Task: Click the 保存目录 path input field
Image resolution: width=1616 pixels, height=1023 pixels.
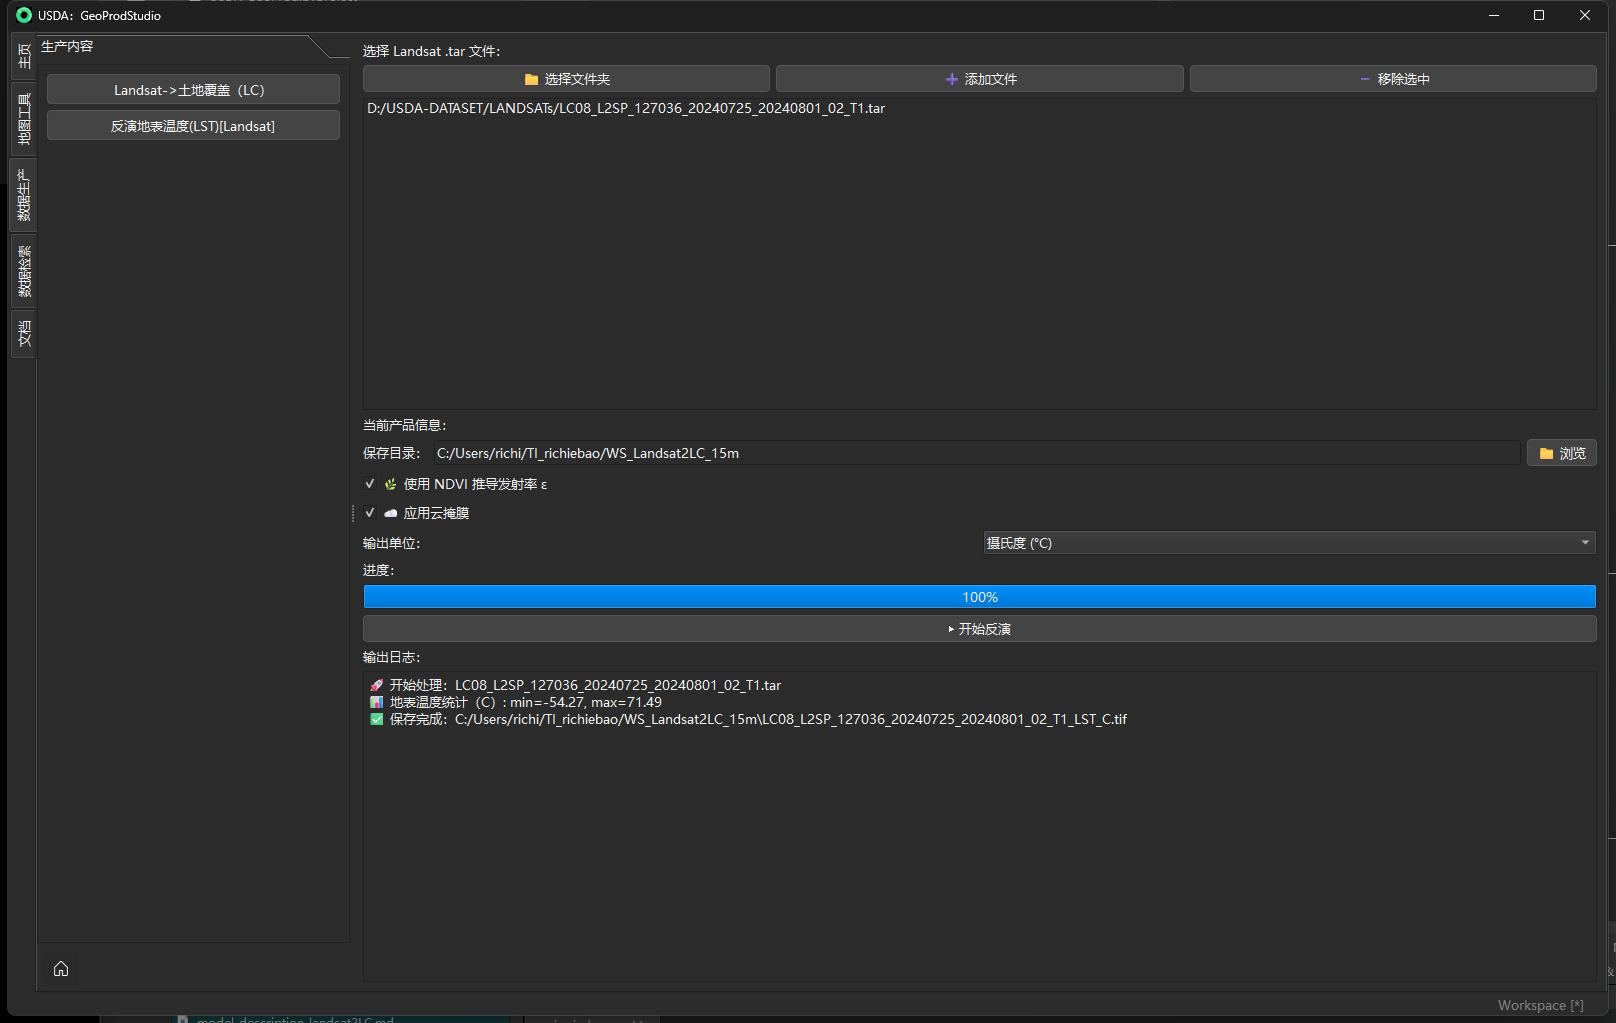Action: click(976, 454)
